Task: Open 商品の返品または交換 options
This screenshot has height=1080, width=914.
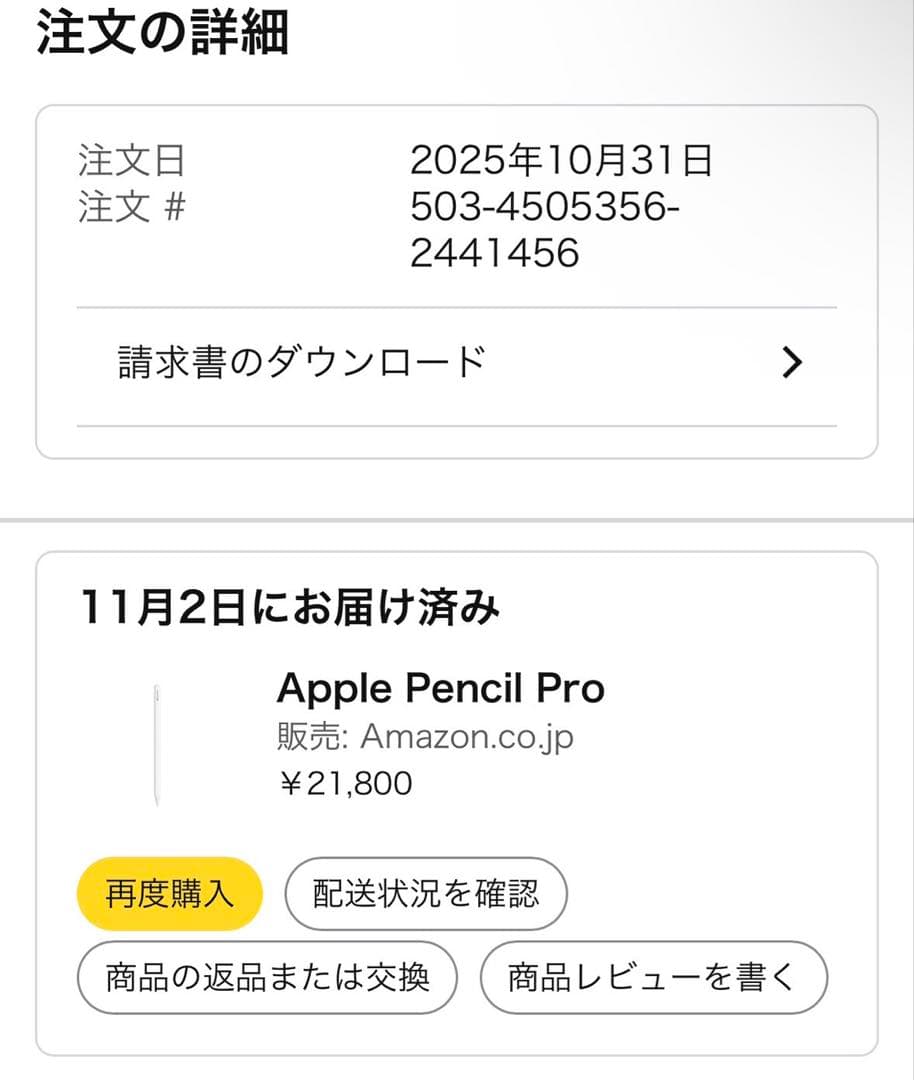Action: tap(267, 978)
